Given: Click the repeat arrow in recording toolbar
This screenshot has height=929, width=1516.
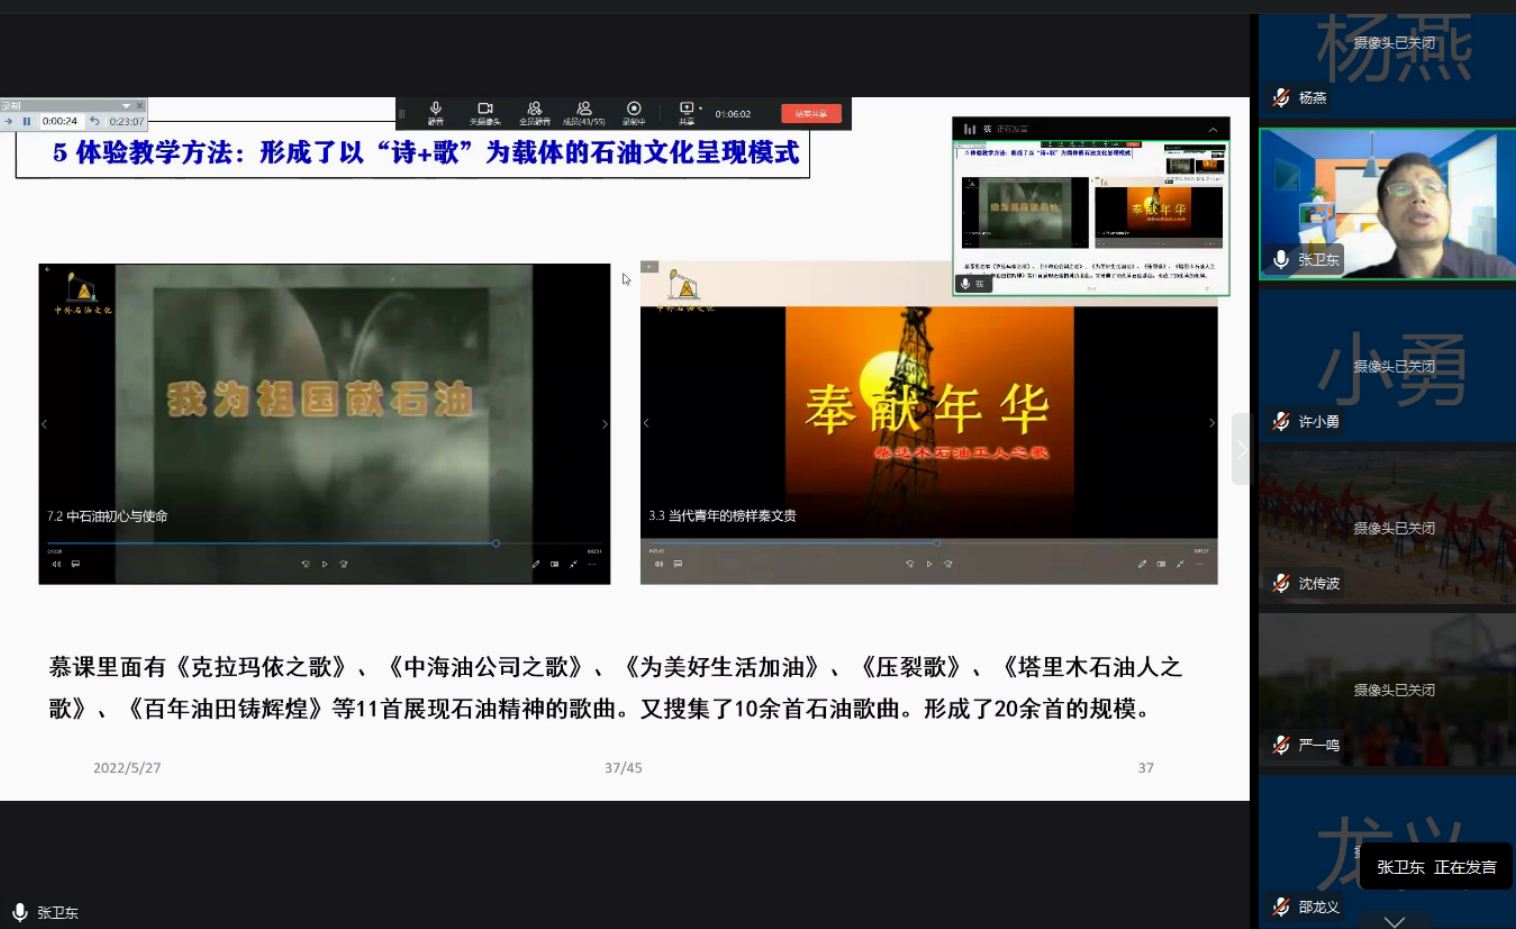Looking at the screenshot, I should click(x=95, y=121).
